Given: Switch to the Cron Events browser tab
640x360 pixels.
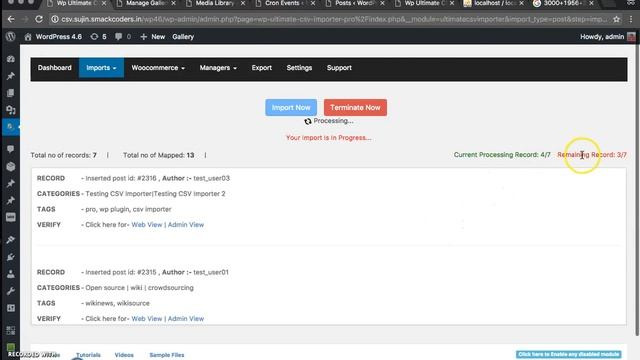Looking at the screenshot, I should point(284,3).
